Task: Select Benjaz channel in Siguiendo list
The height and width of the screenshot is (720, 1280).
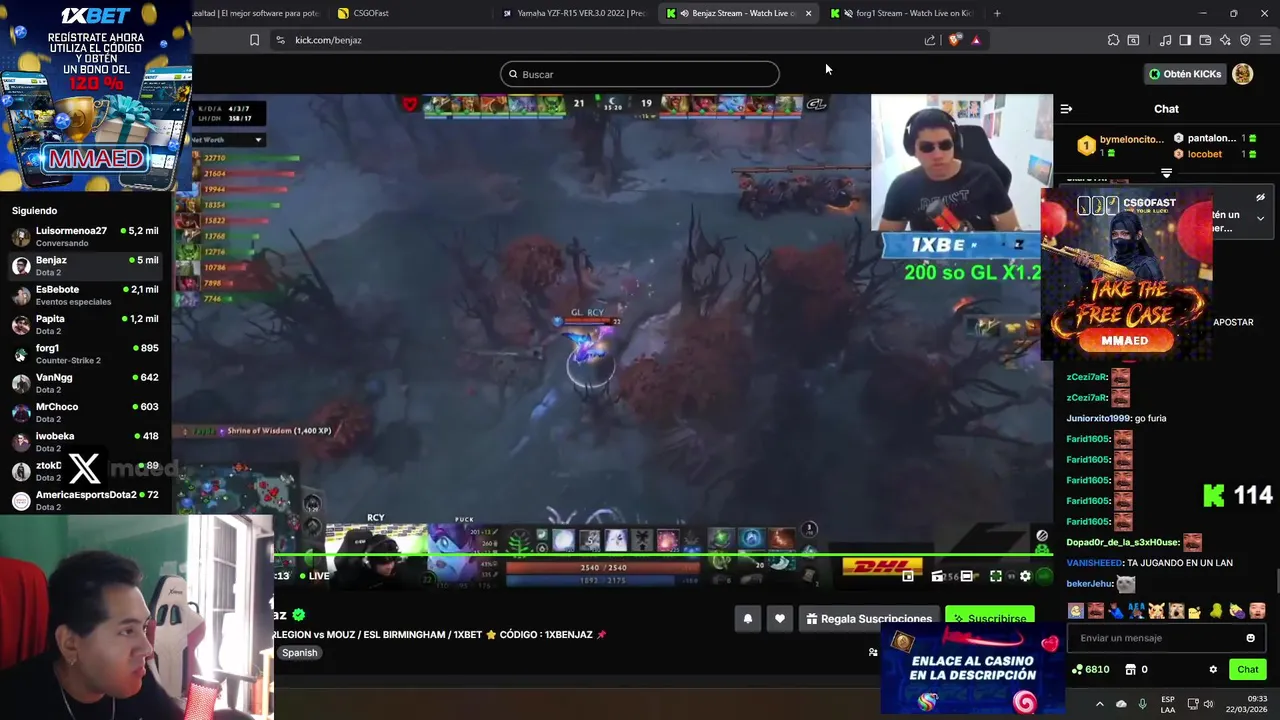Action: (x=86, y=266)
